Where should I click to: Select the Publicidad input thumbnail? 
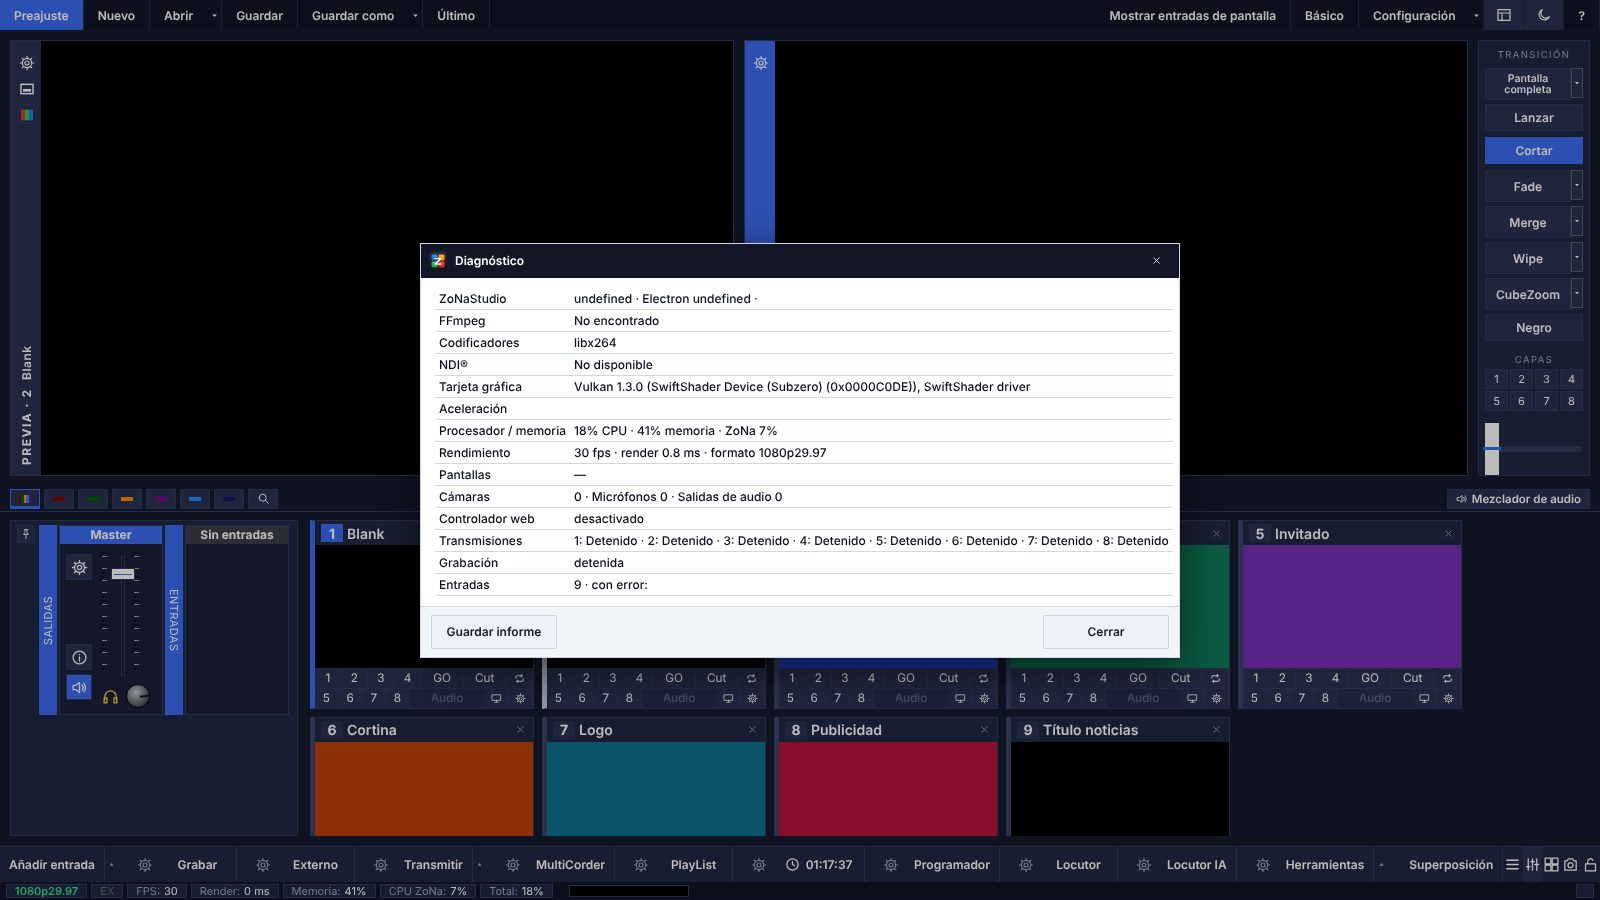click(x=888, y=789)
